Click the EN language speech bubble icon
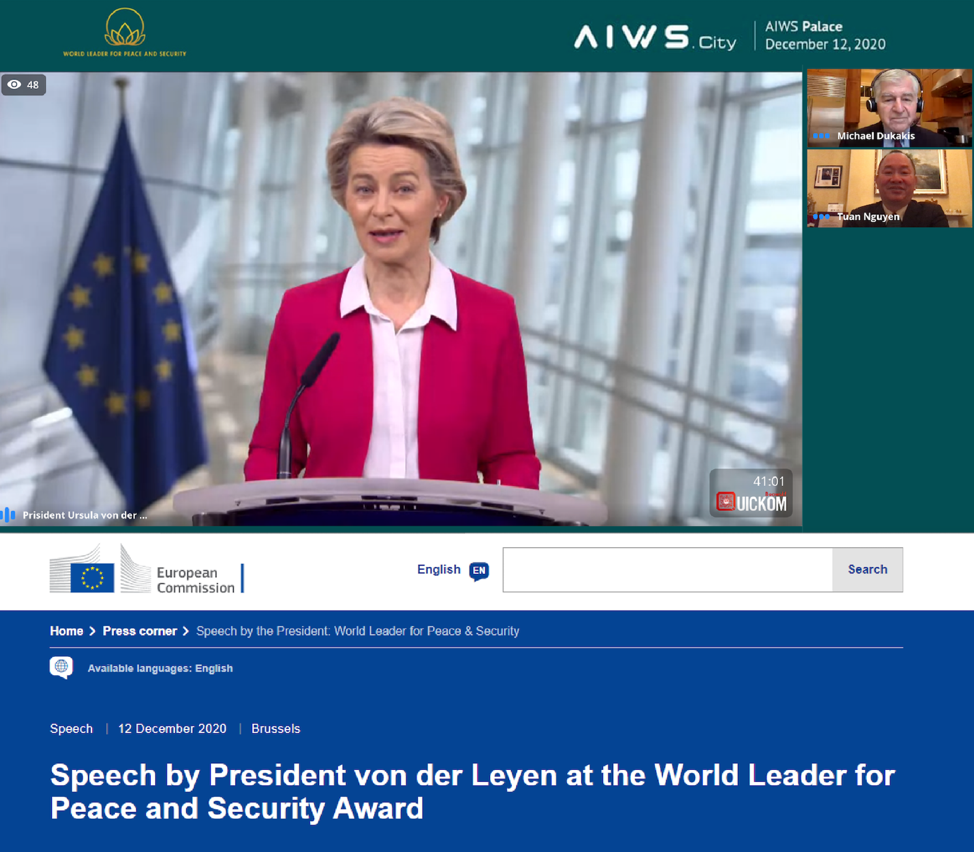Screen dimensions: 974x852 (x=479, y=571)
